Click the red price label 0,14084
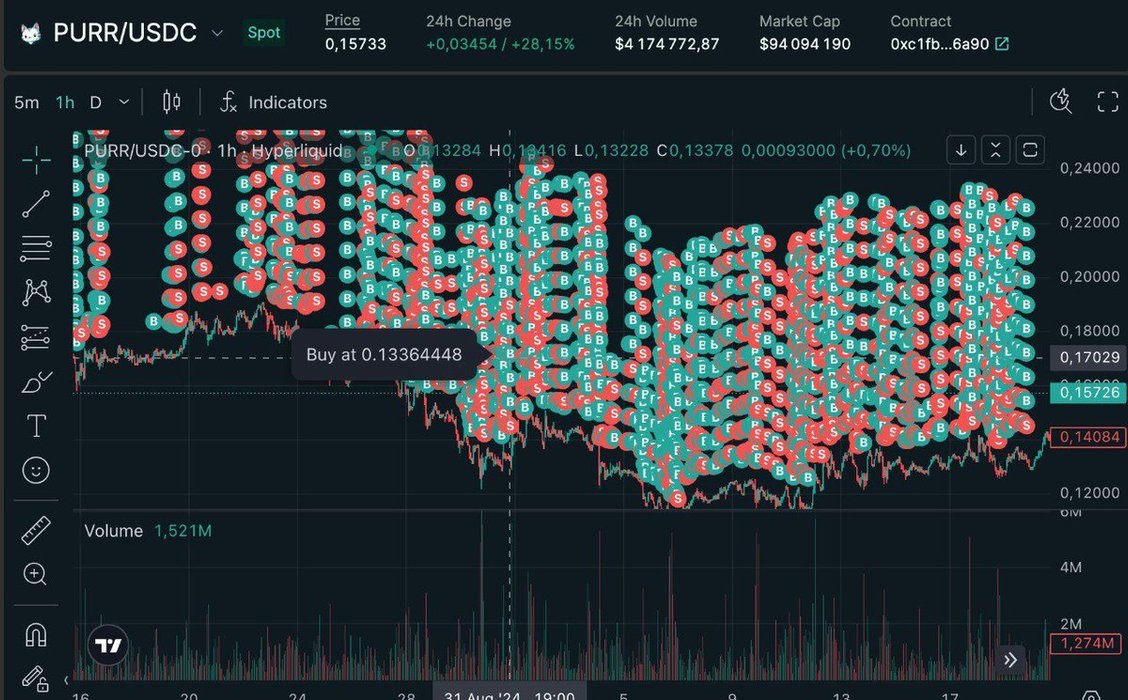1128x700 pixels. point(1089,437)
